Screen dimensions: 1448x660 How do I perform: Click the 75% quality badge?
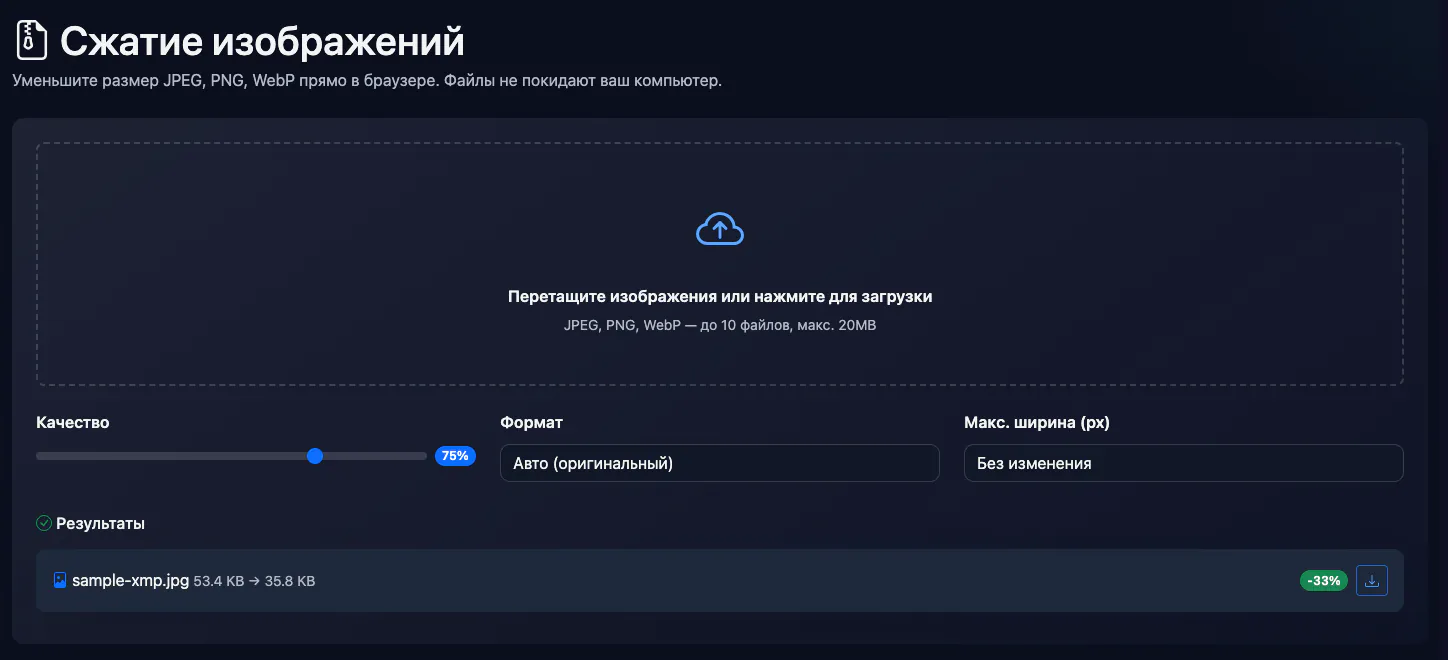pyautogui.click(x=455, y=456)
